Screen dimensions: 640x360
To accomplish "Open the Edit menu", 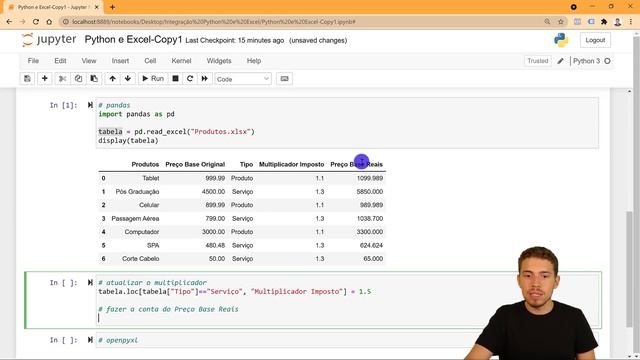I will click(x=60, y=61).
